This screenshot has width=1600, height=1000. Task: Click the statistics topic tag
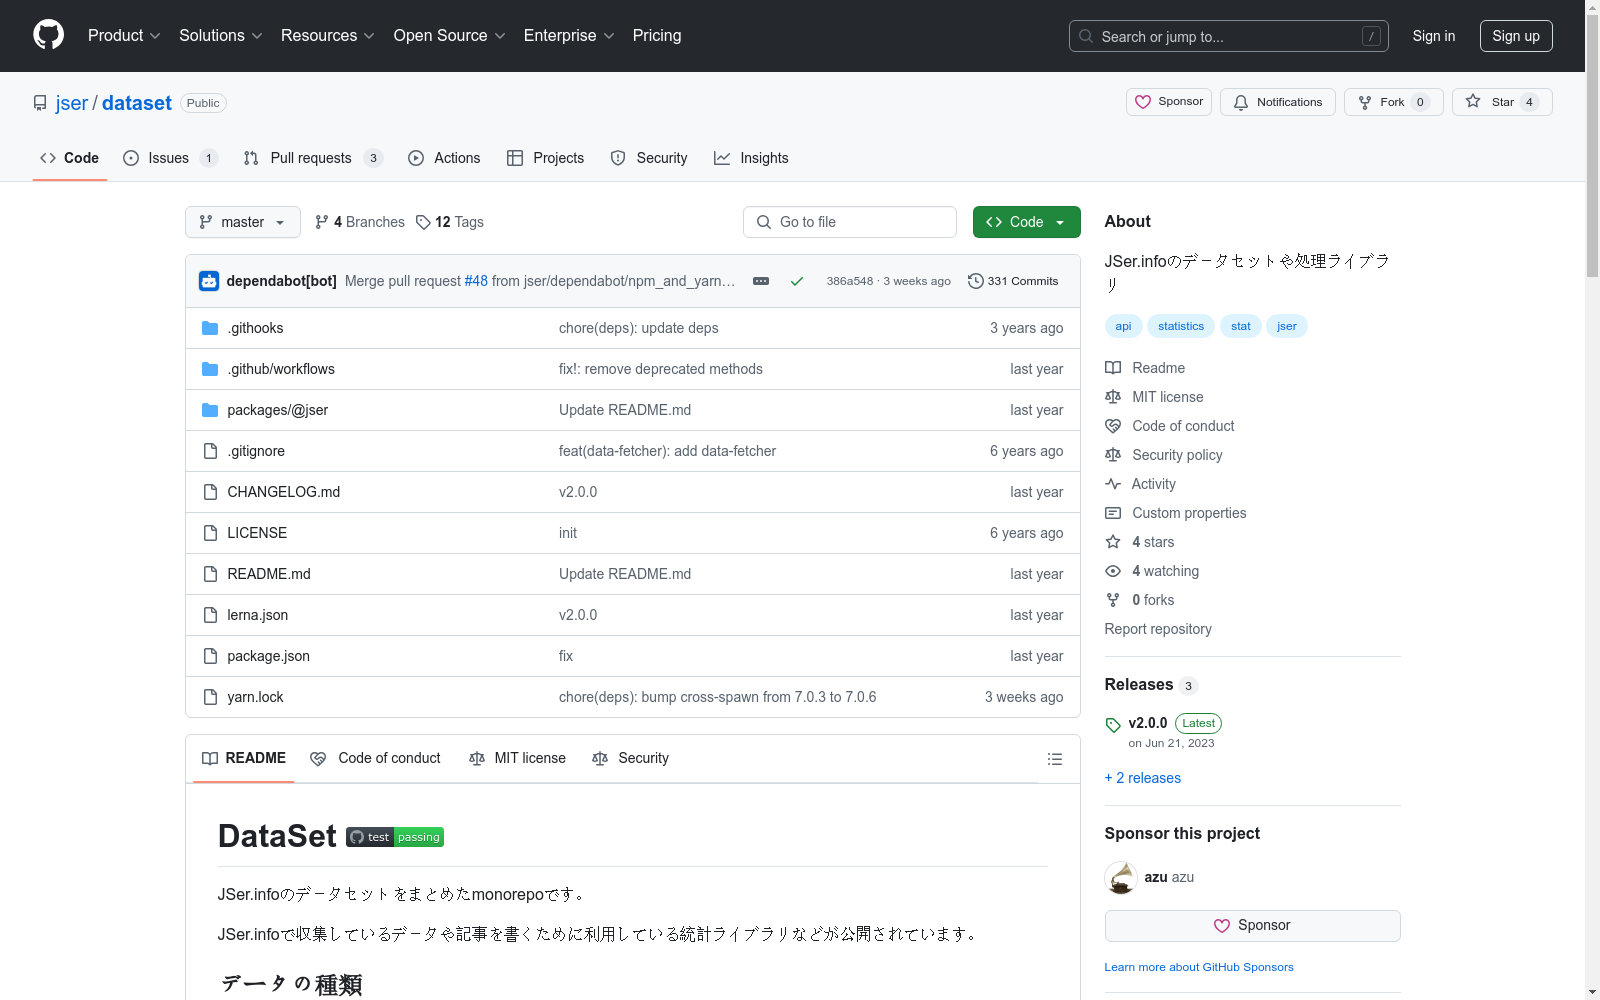[1181, 326]
